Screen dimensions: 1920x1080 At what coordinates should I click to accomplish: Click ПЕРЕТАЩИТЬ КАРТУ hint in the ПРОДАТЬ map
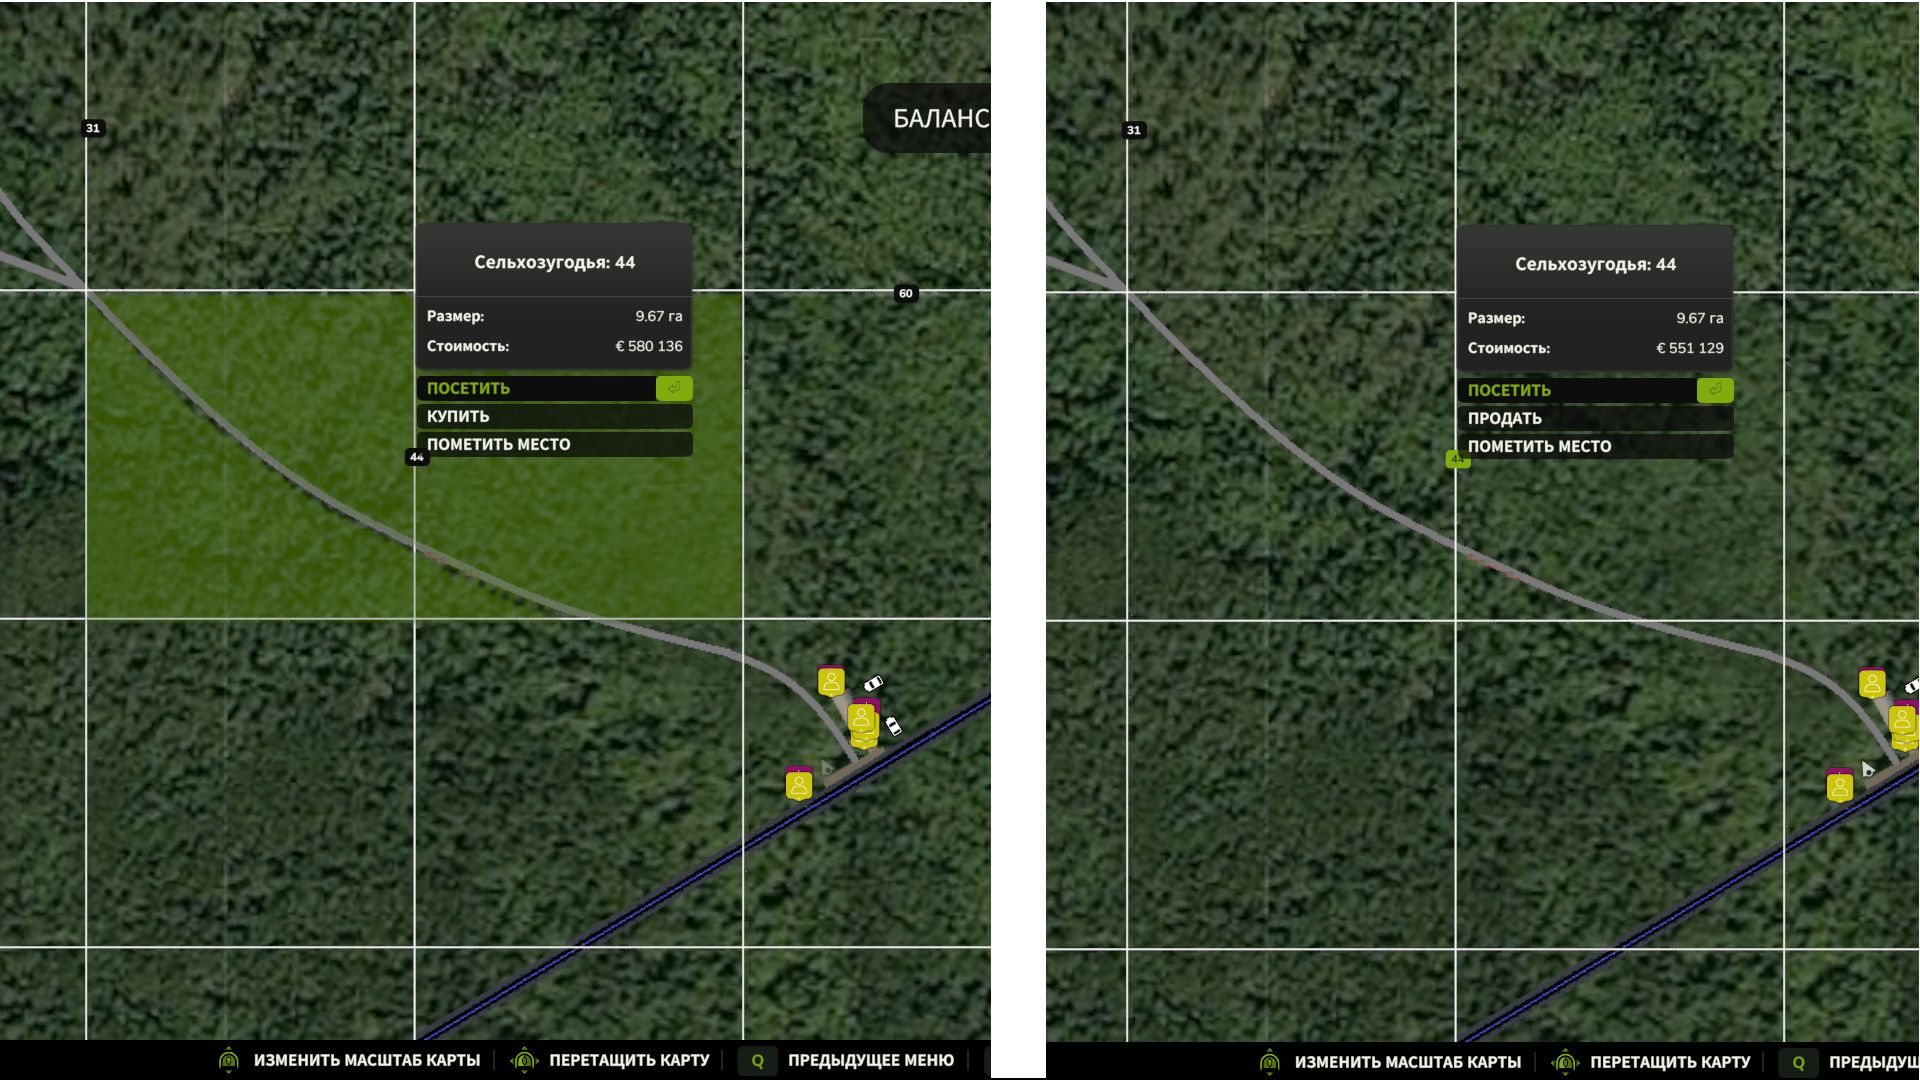coord(1670,1062)
